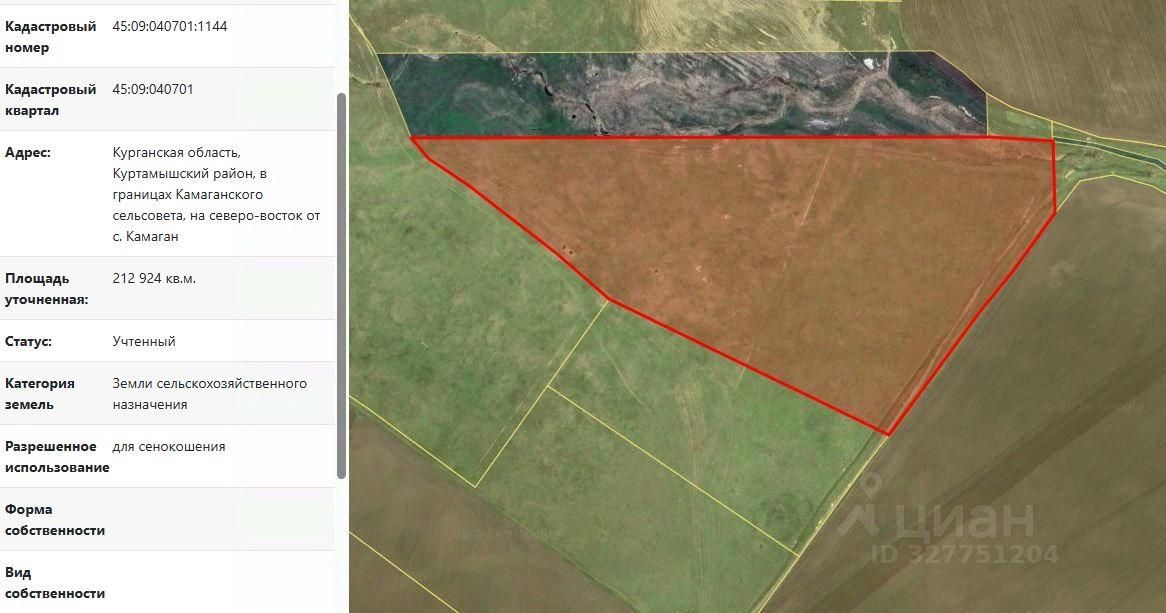Click permitted use value 'для сенокошения'

(x=169, y=446)
